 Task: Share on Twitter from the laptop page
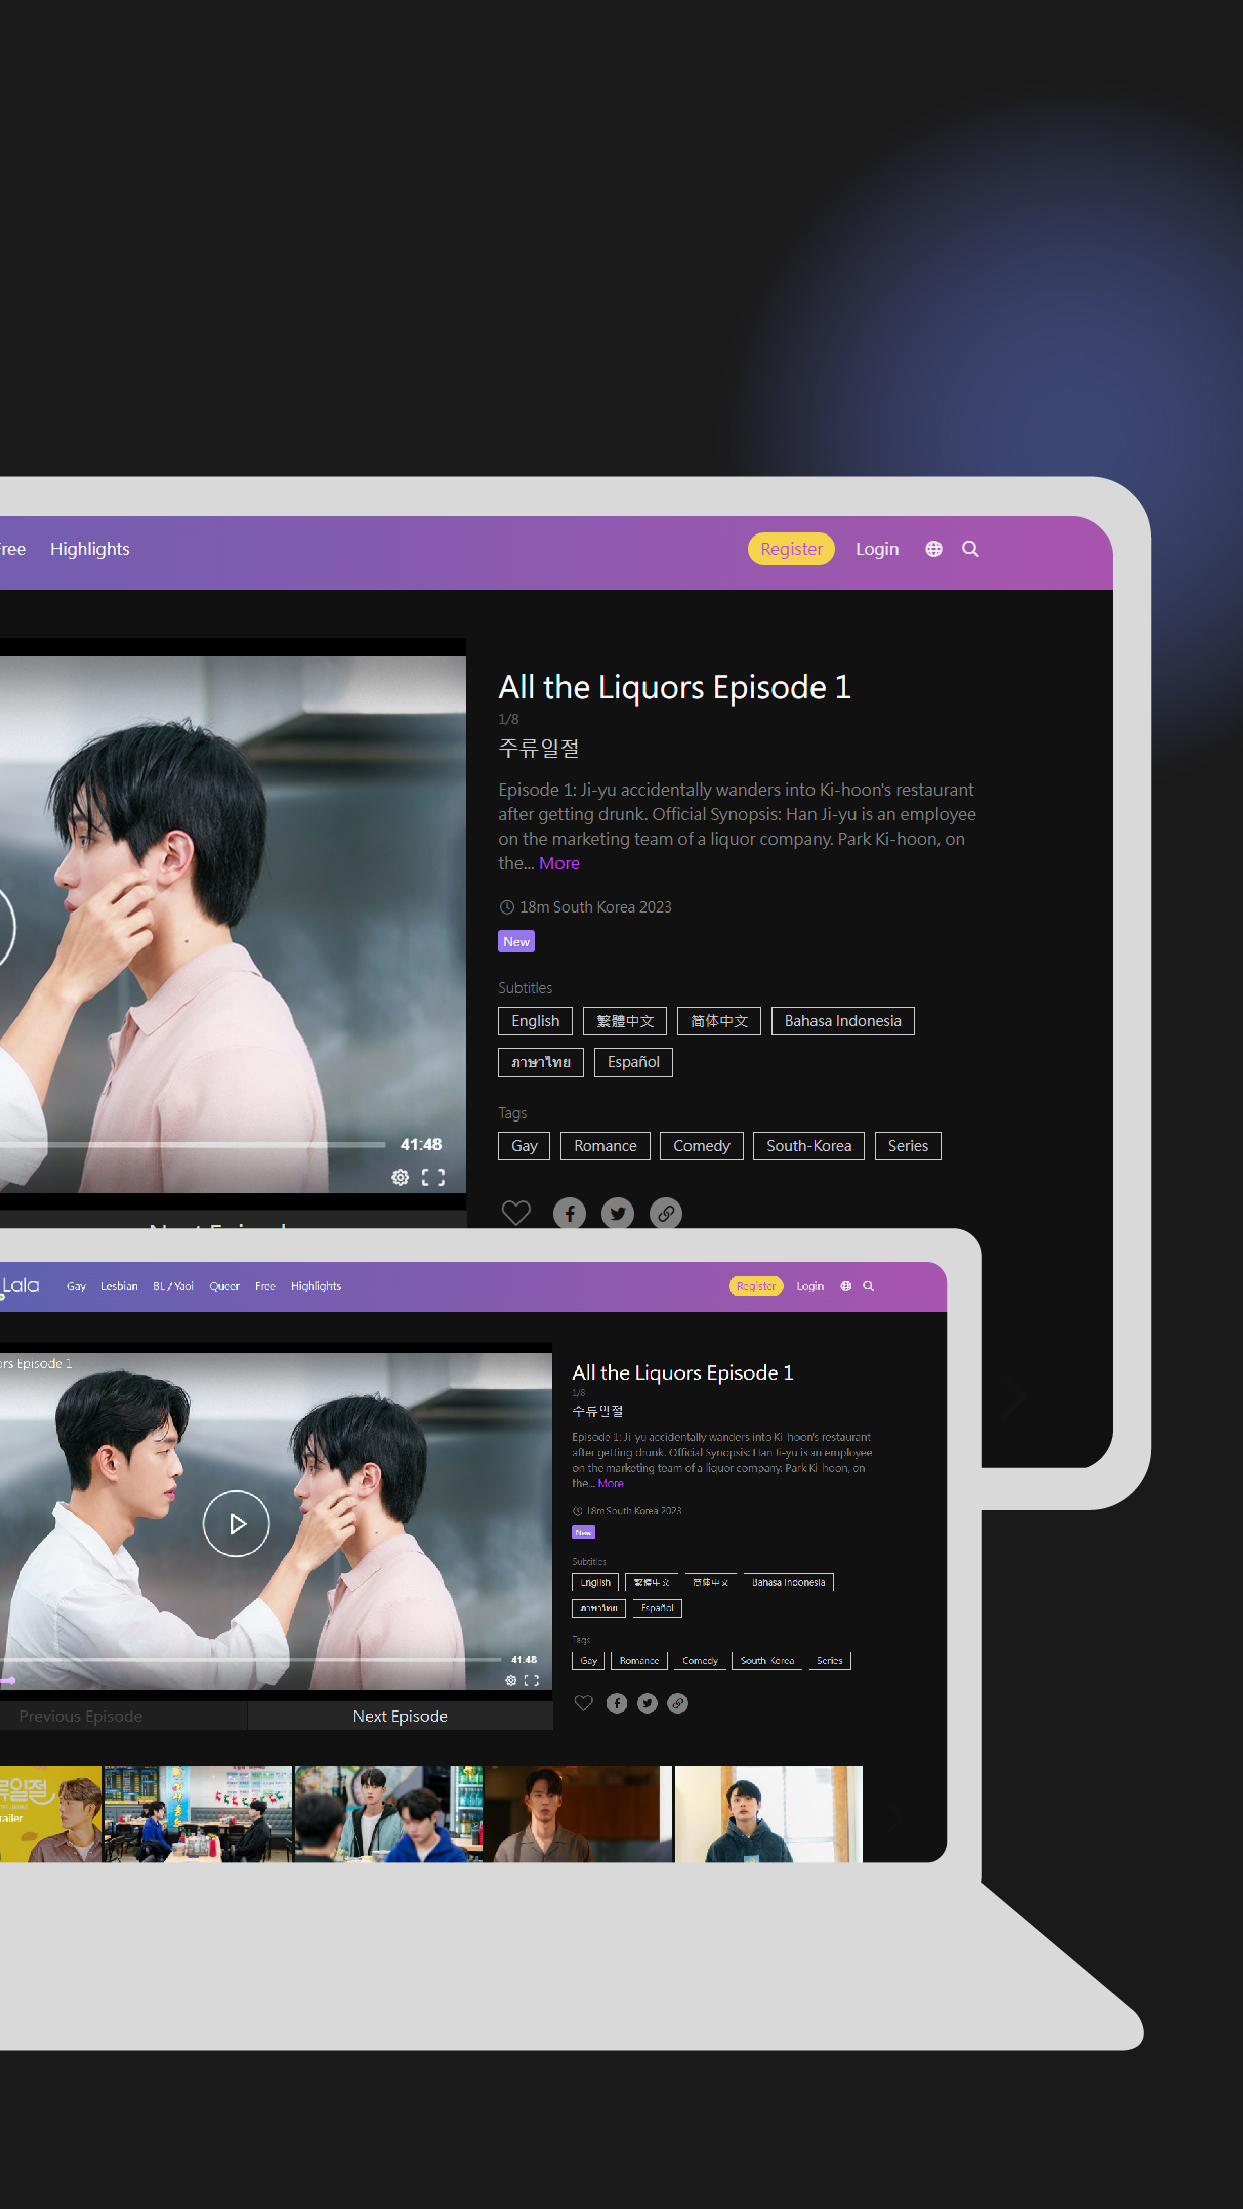[648, 1703]
